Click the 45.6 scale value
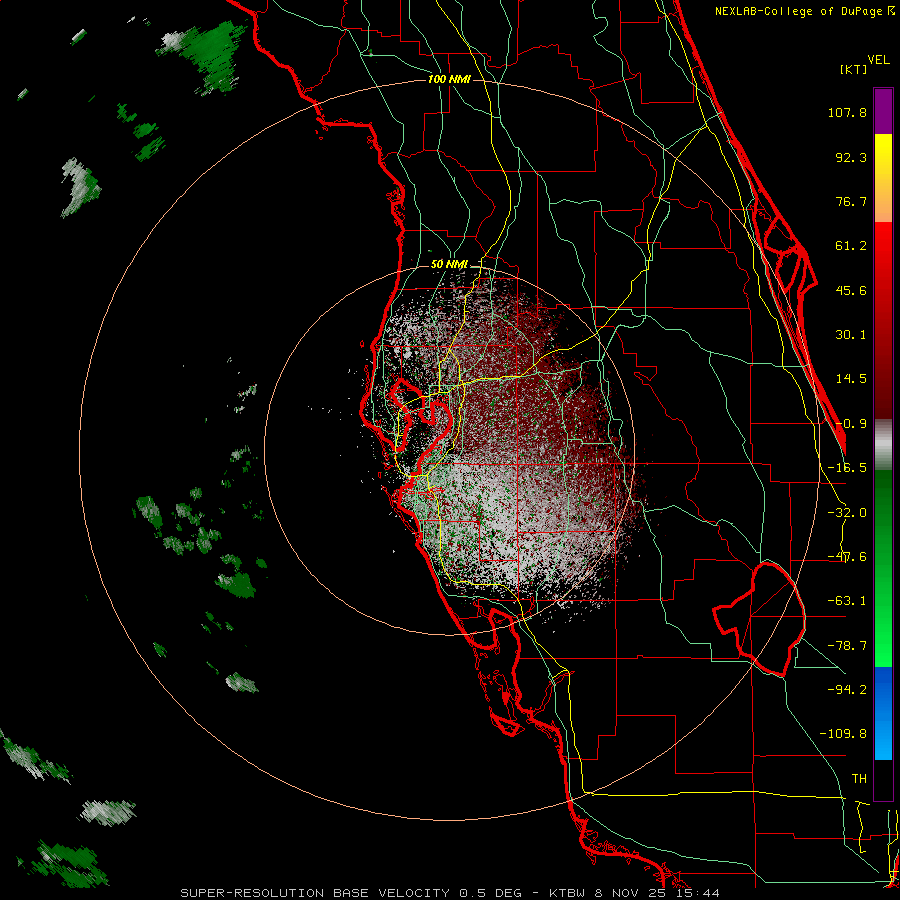900x900 pixels. (851, 290)
